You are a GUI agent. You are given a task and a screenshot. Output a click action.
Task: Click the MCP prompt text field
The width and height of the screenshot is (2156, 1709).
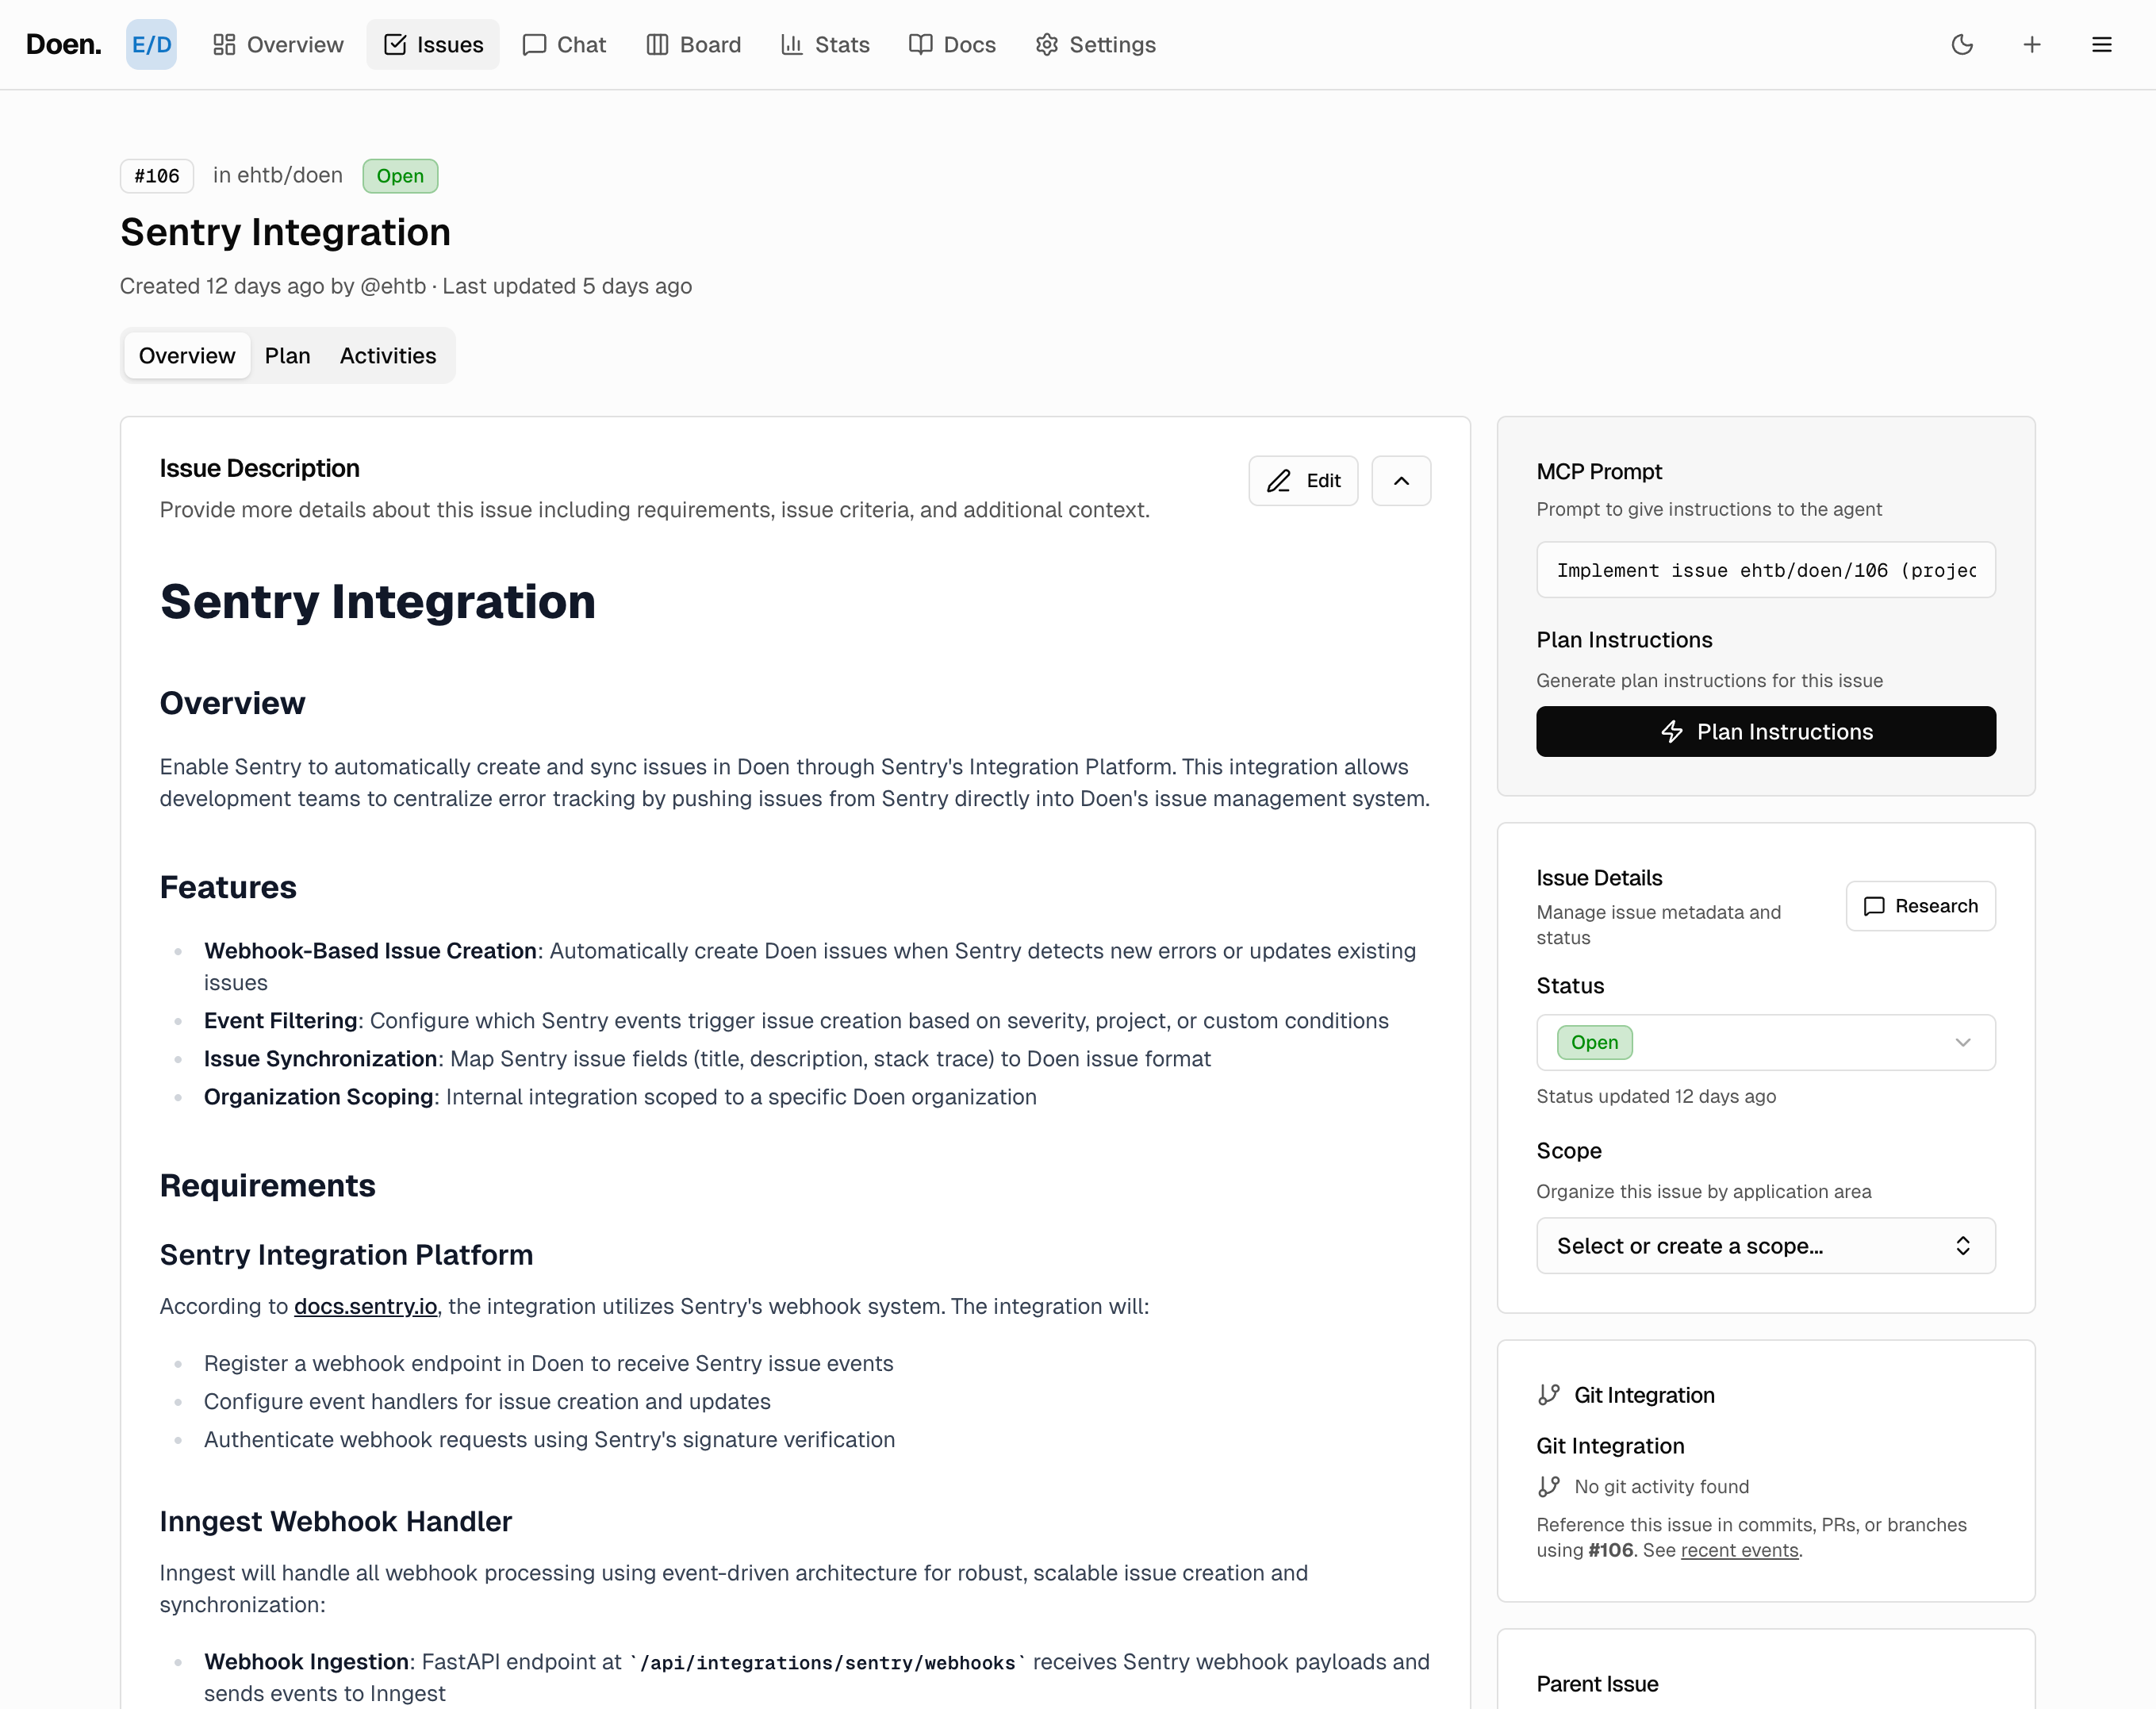1765,570
